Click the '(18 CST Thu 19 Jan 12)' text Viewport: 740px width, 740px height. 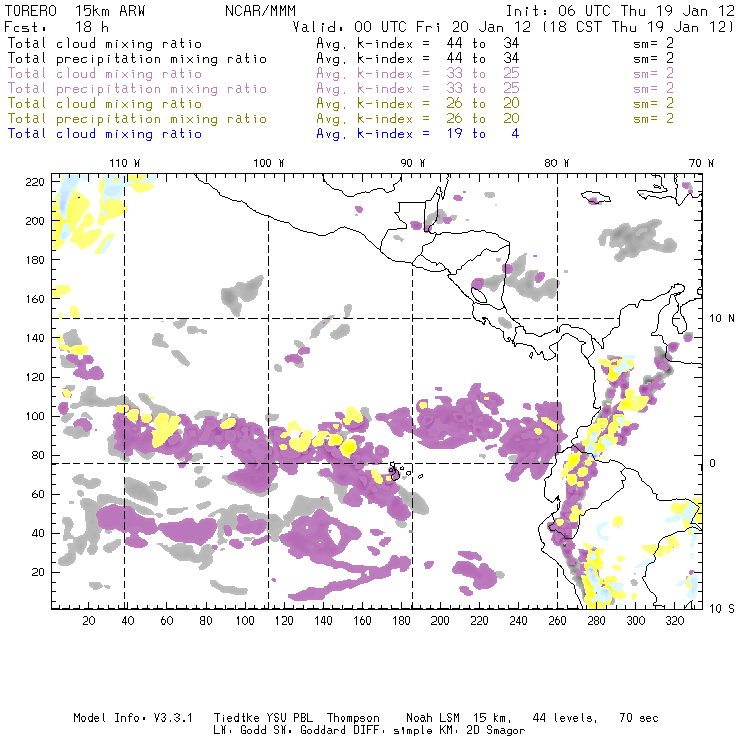click(637, 27)
